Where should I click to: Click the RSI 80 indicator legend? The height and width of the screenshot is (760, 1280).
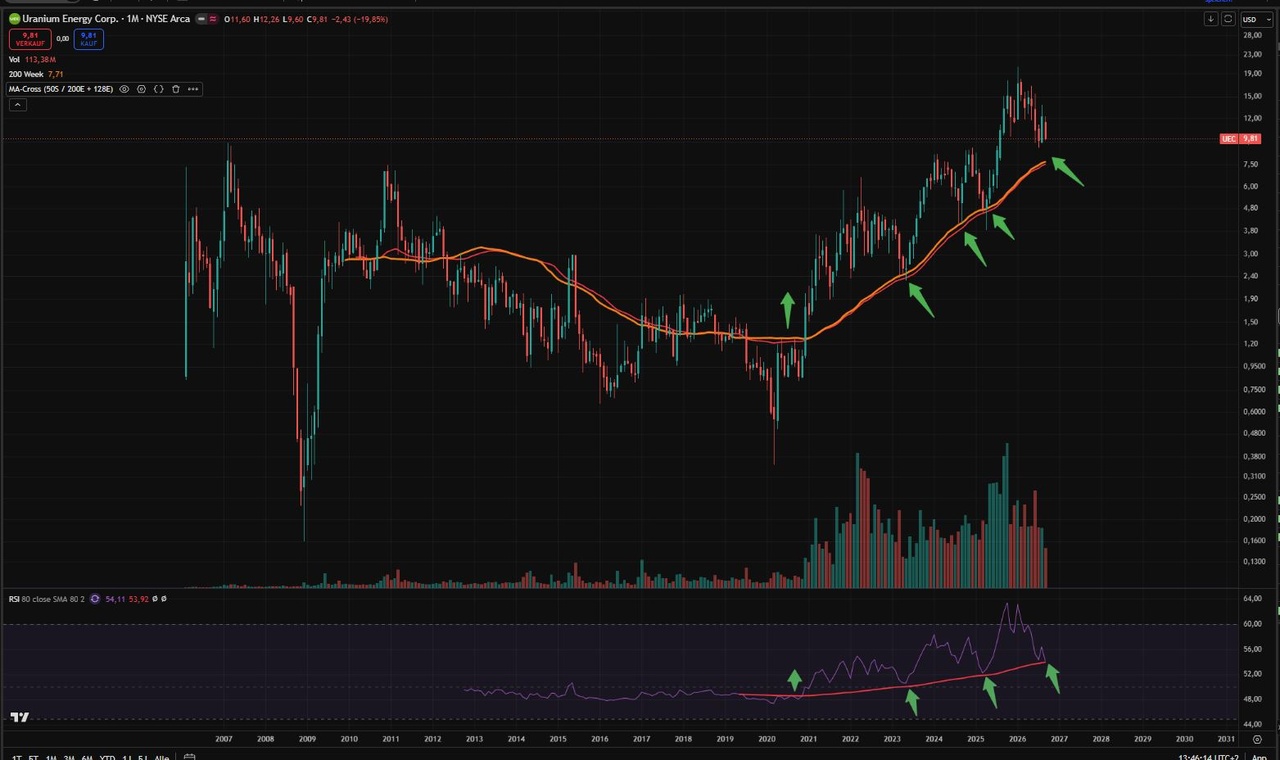point(46,599)
